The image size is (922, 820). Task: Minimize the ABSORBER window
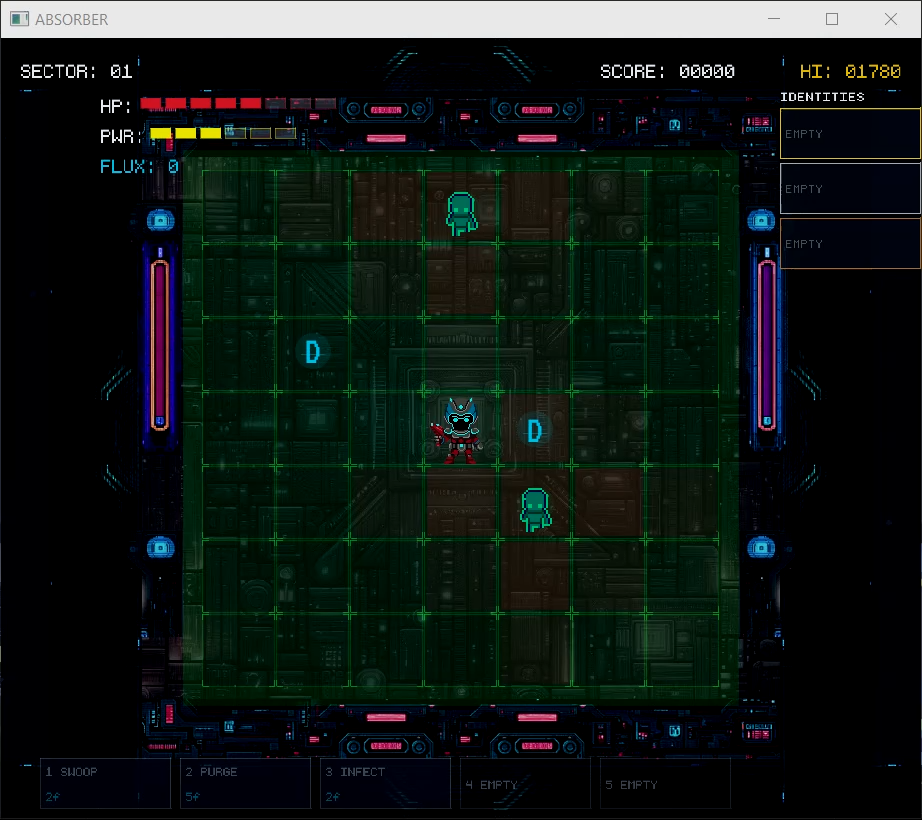[x=774, y=19]
